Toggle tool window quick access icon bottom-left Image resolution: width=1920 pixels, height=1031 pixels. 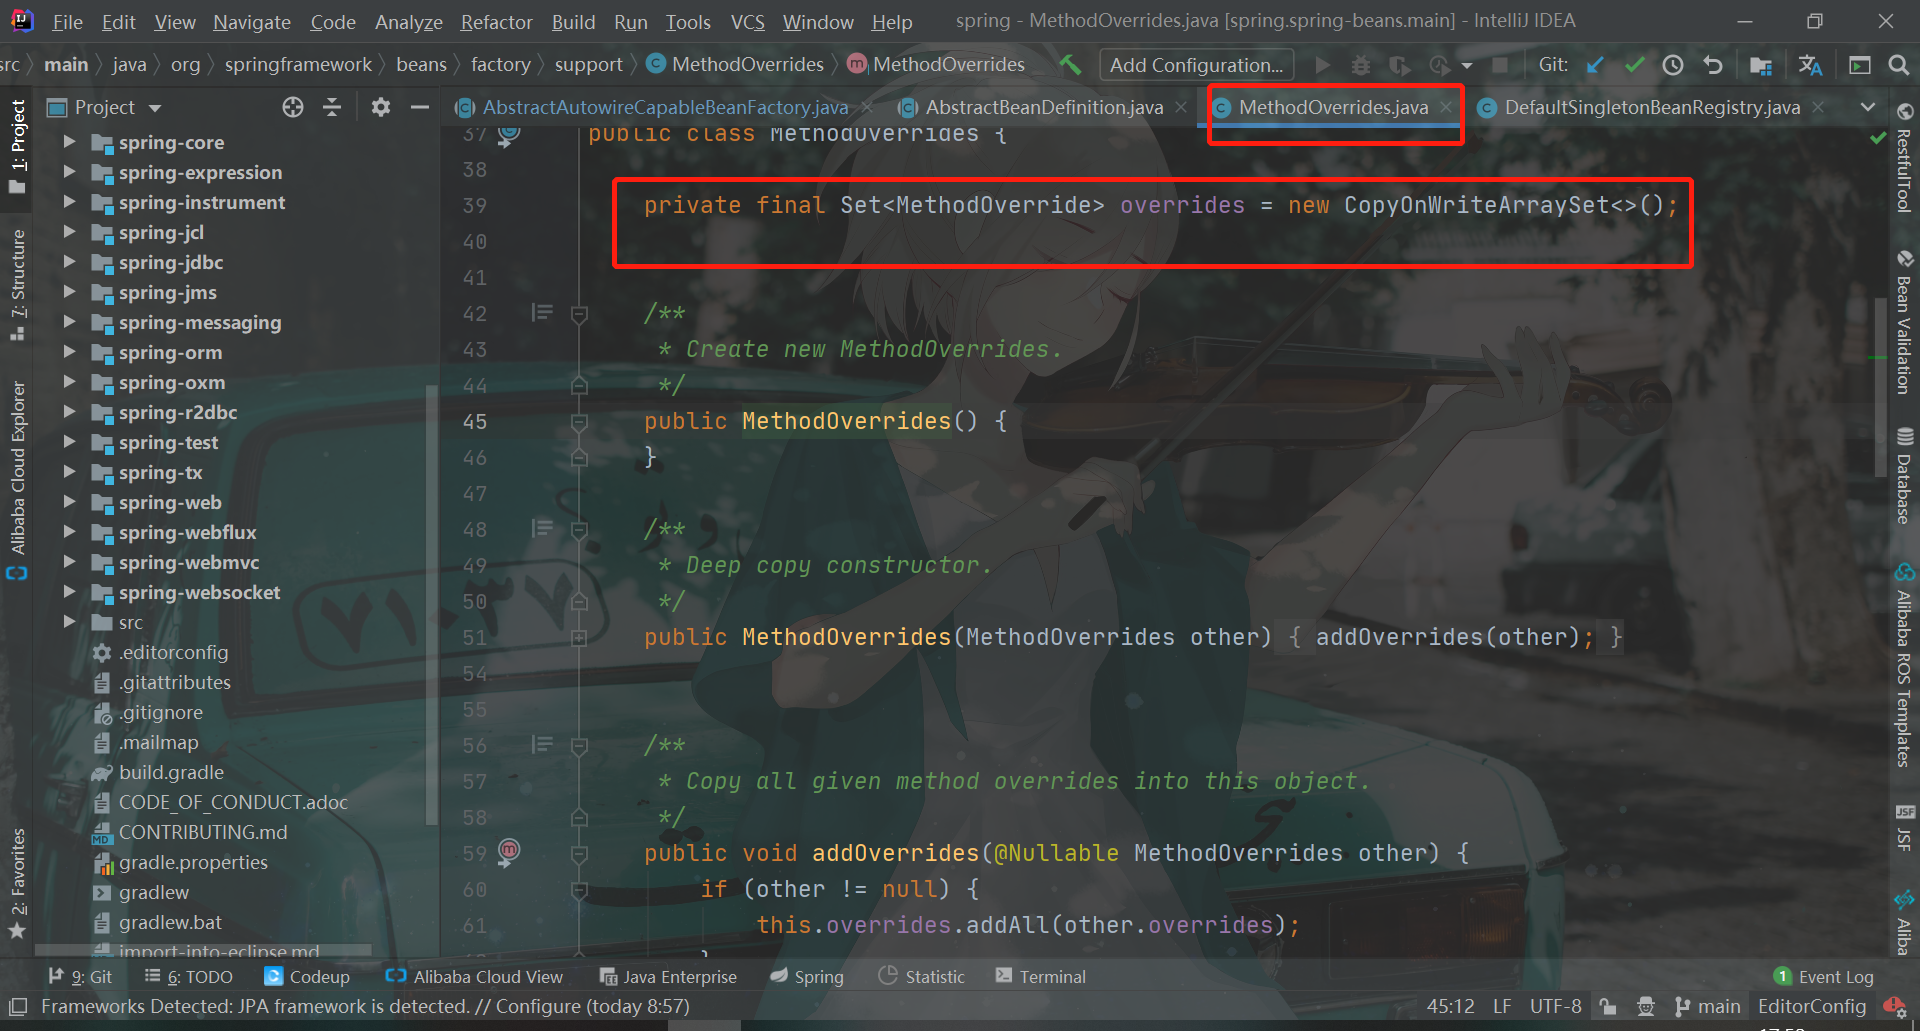17,1006
